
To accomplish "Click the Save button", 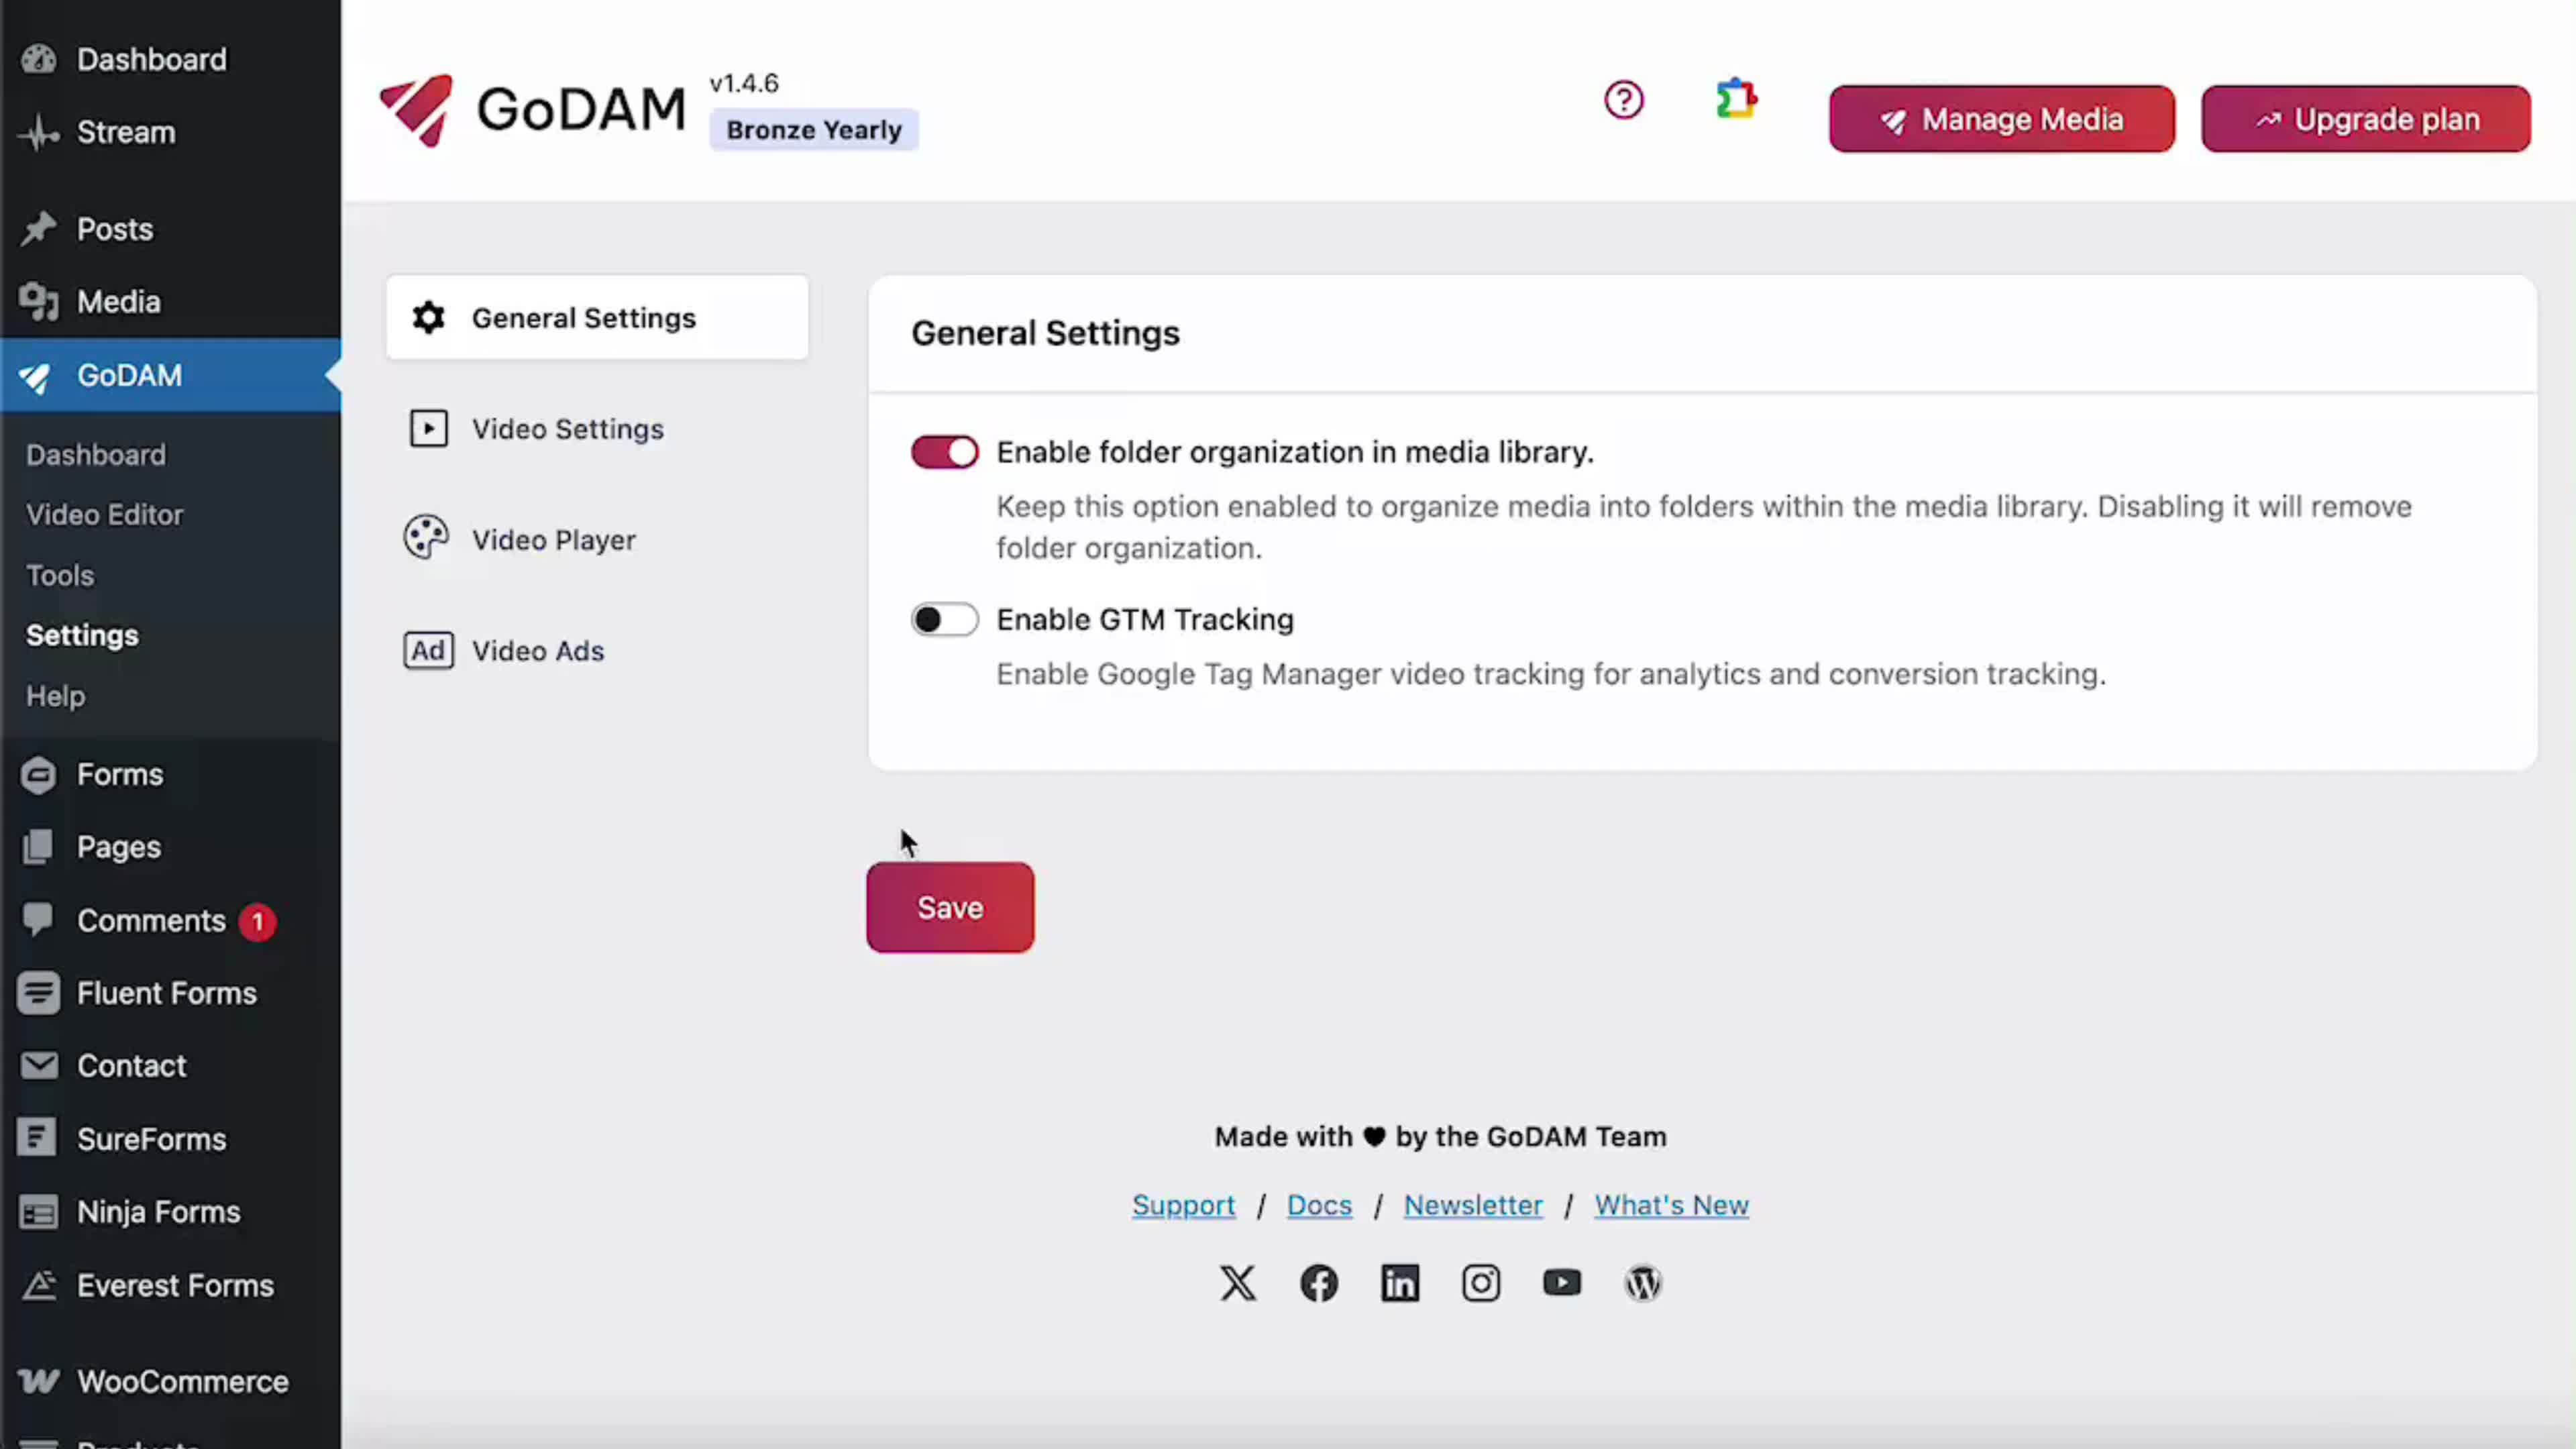I will (x=949, y=907).
